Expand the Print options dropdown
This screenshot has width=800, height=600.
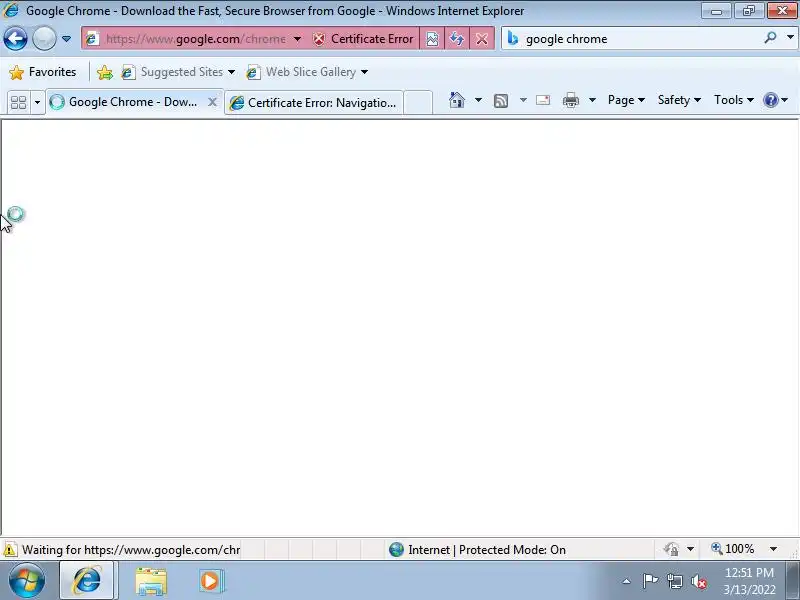pyautogui.click(x=592, y=100)
